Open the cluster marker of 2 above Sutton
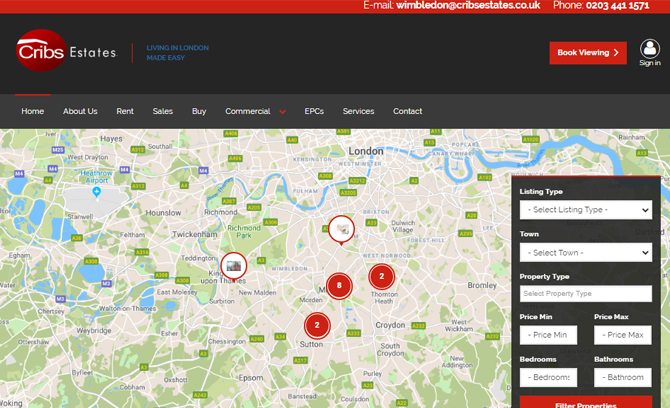This screenshot has width=670, height=408. point(317,326)
